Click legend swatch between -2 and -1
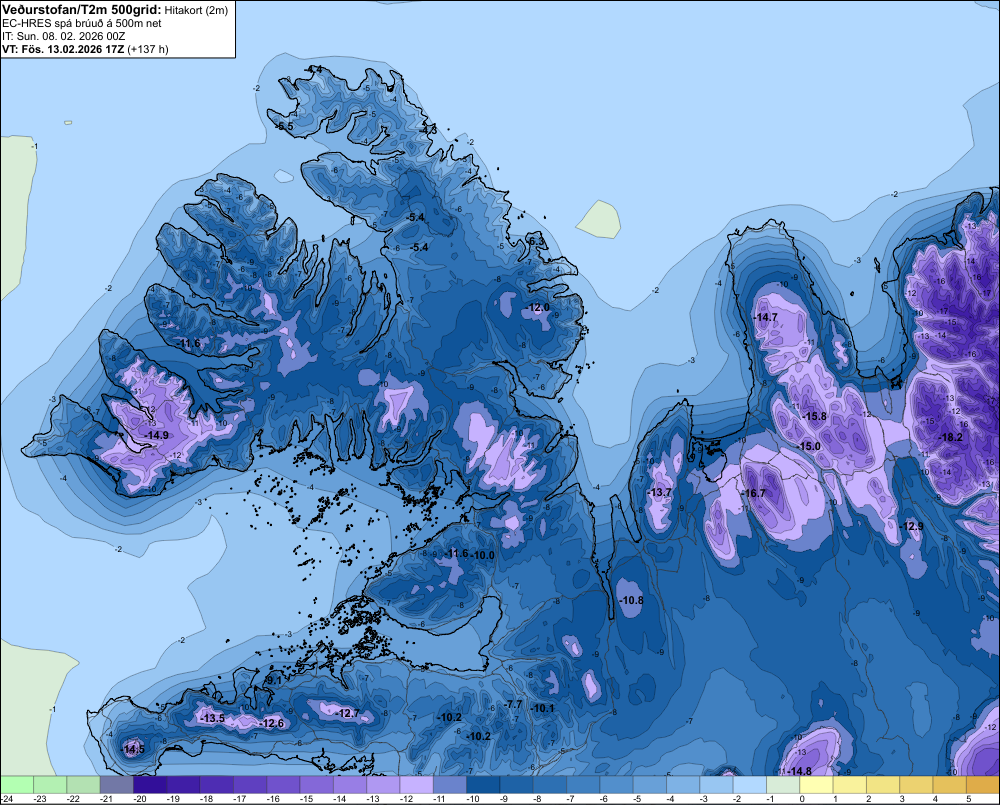The image size is (1000, 805). [x=749, y=785]
